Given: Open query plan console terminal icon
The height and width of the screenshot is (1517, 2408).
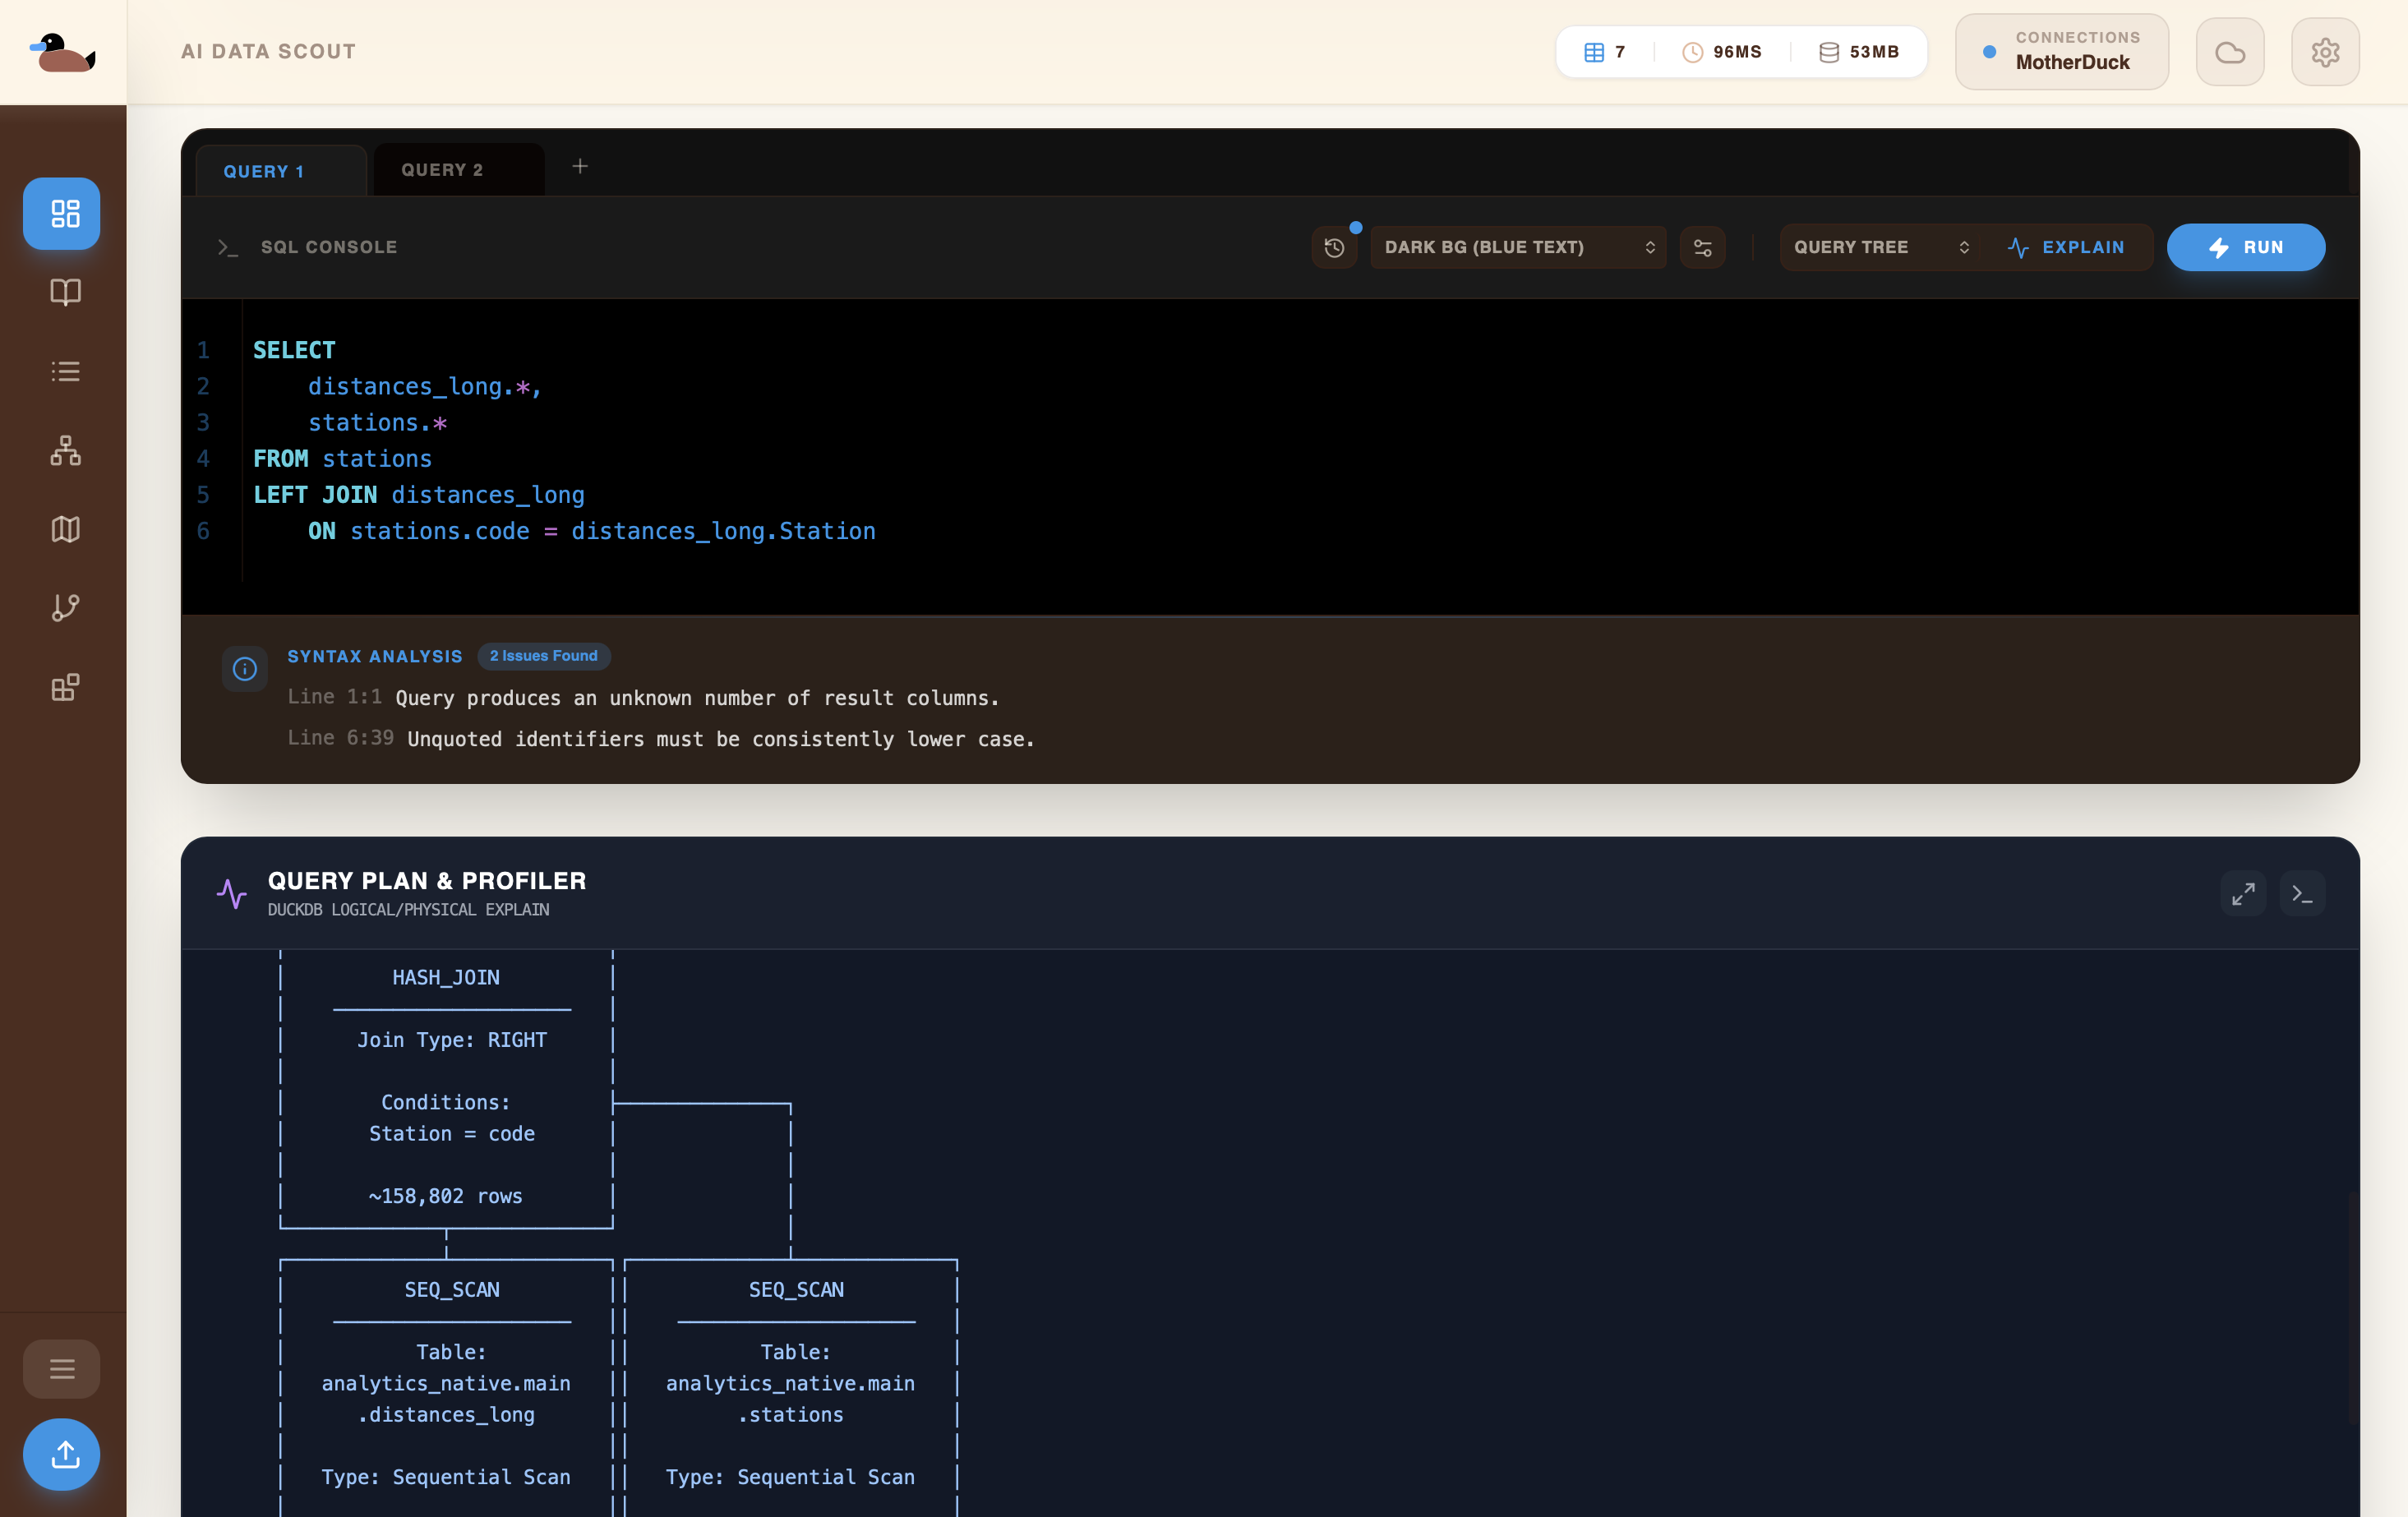Looking at the screenshot, I should point(2302,893).
